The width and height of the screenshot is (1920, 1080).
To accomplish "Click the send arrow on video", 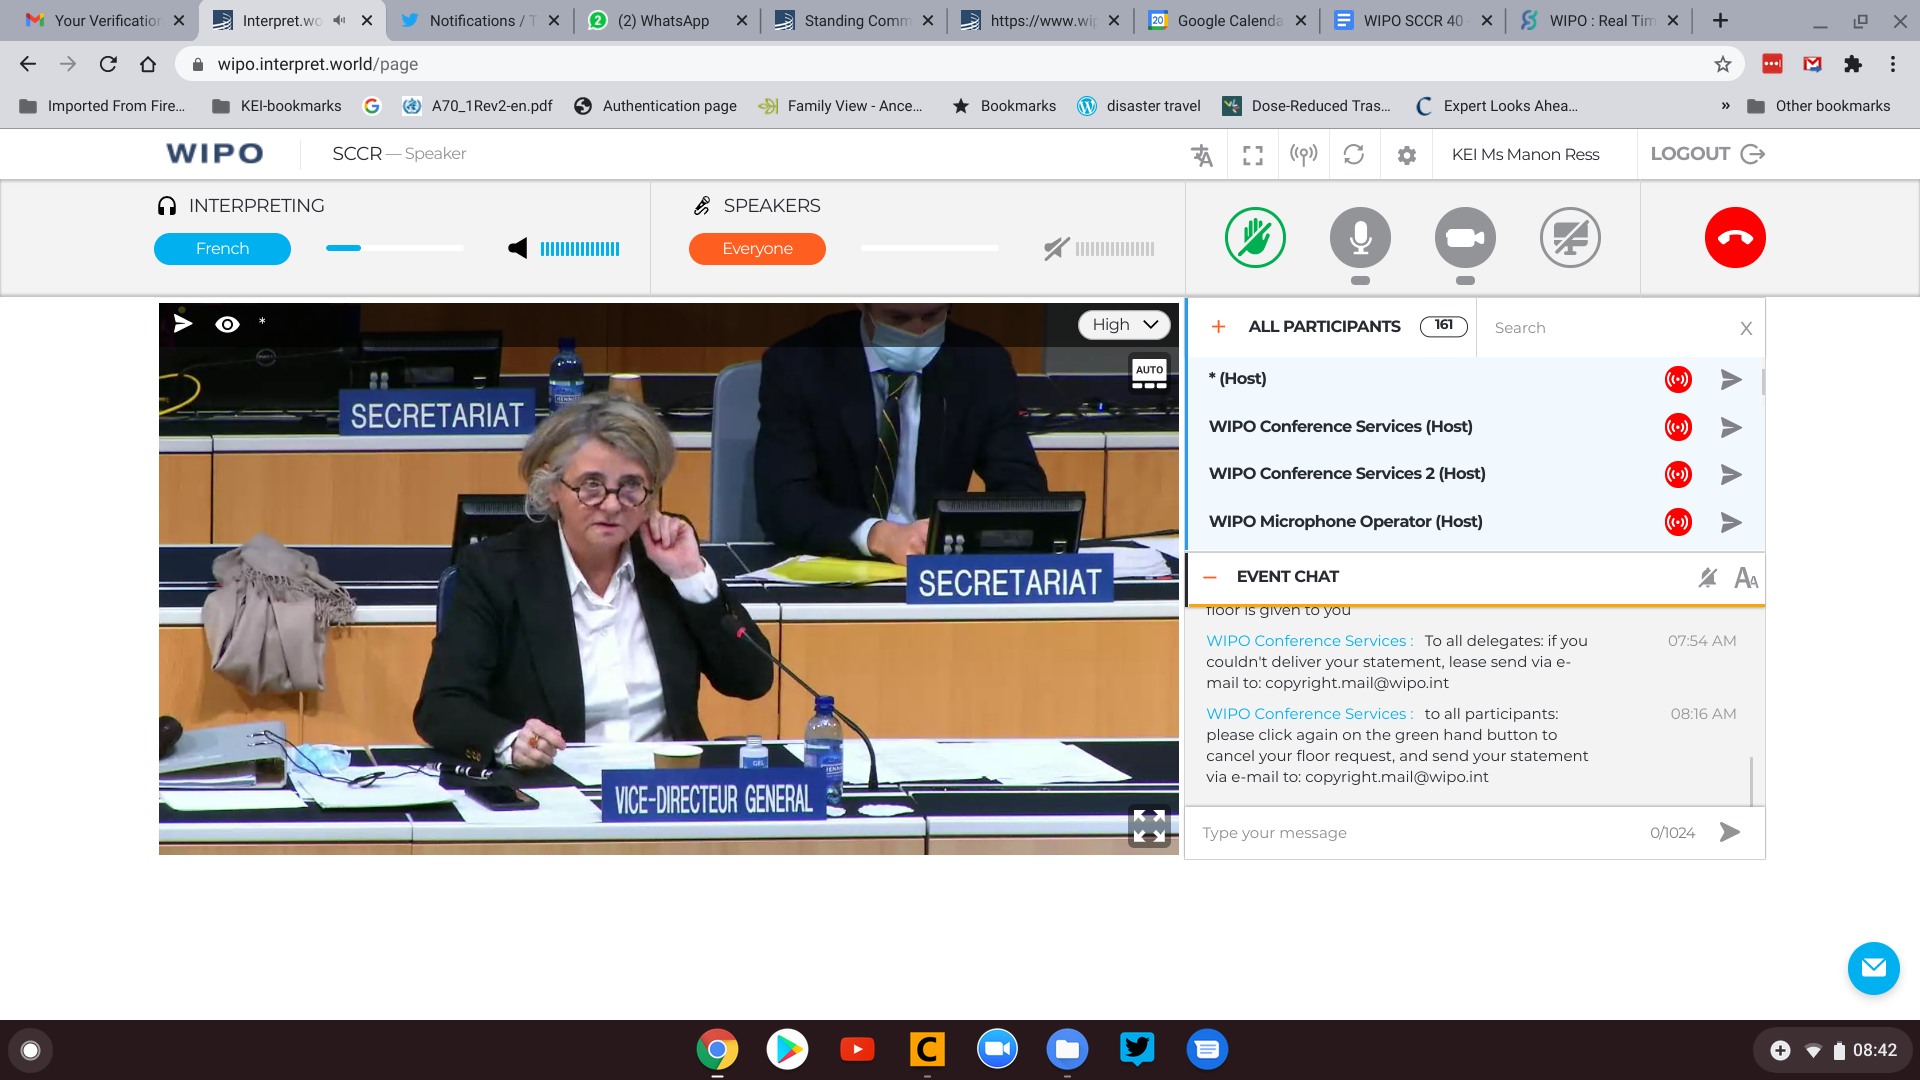I will pos(182,323).
